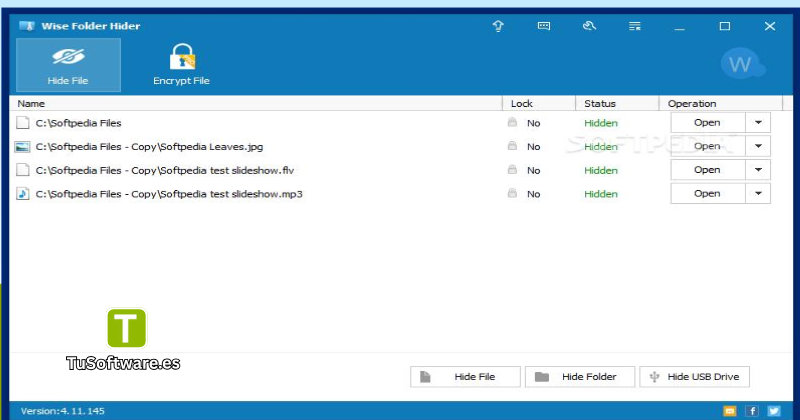Open the menu list icon in title bar

(635, 26)
